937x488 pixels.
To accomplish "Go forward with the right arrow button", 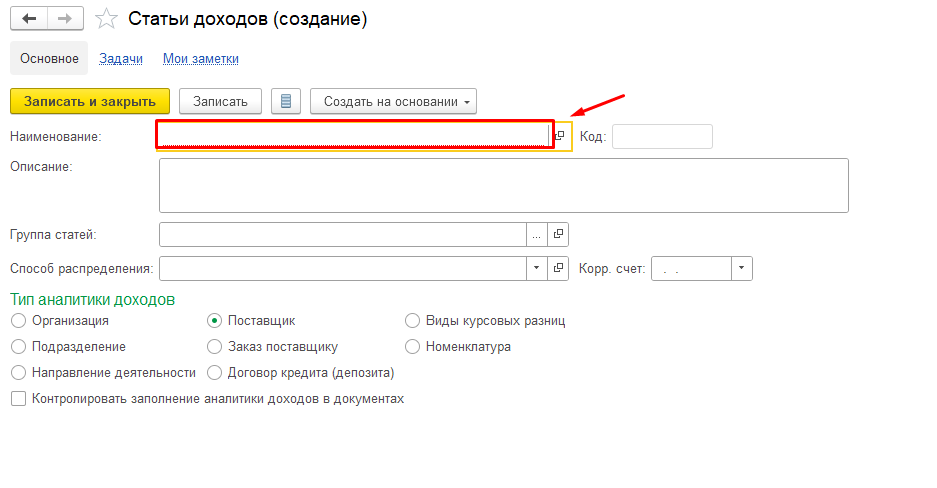I will 65,19.
